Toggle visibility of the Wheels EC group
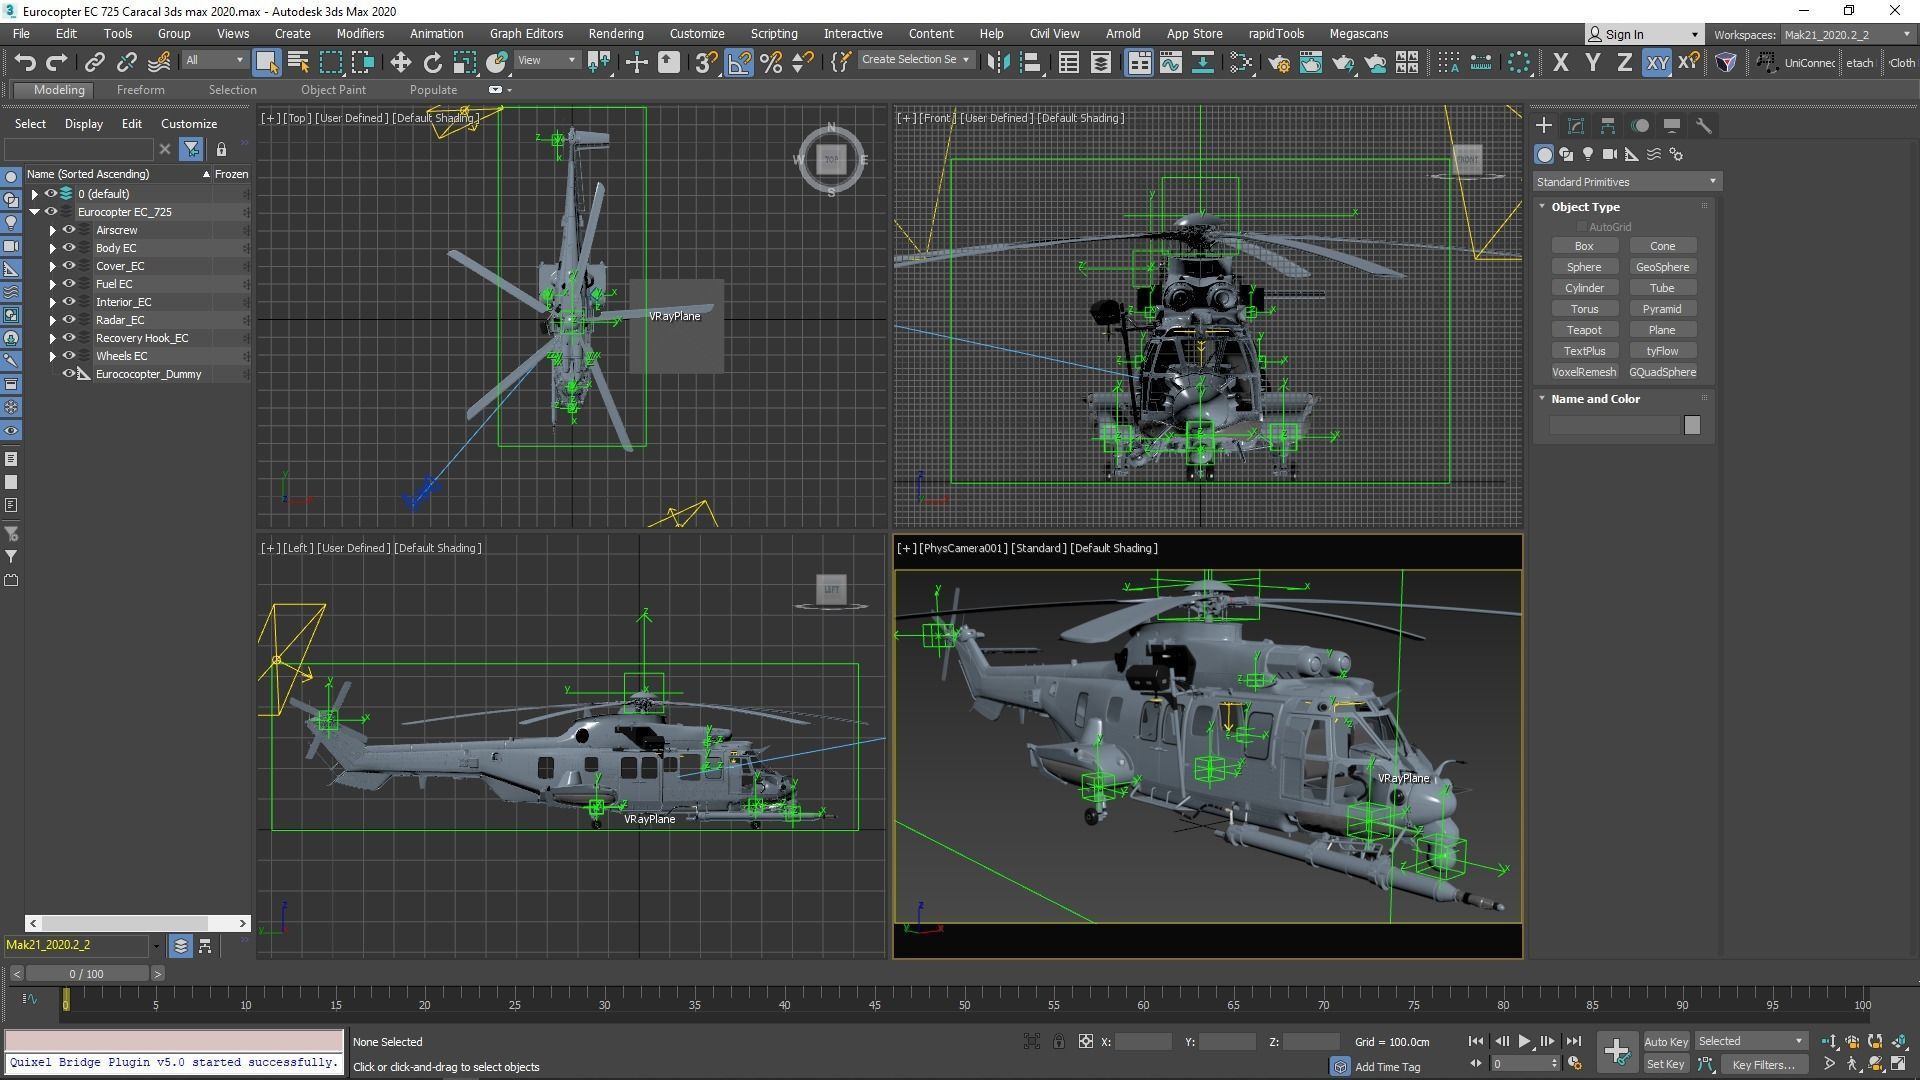 (69, 356)
